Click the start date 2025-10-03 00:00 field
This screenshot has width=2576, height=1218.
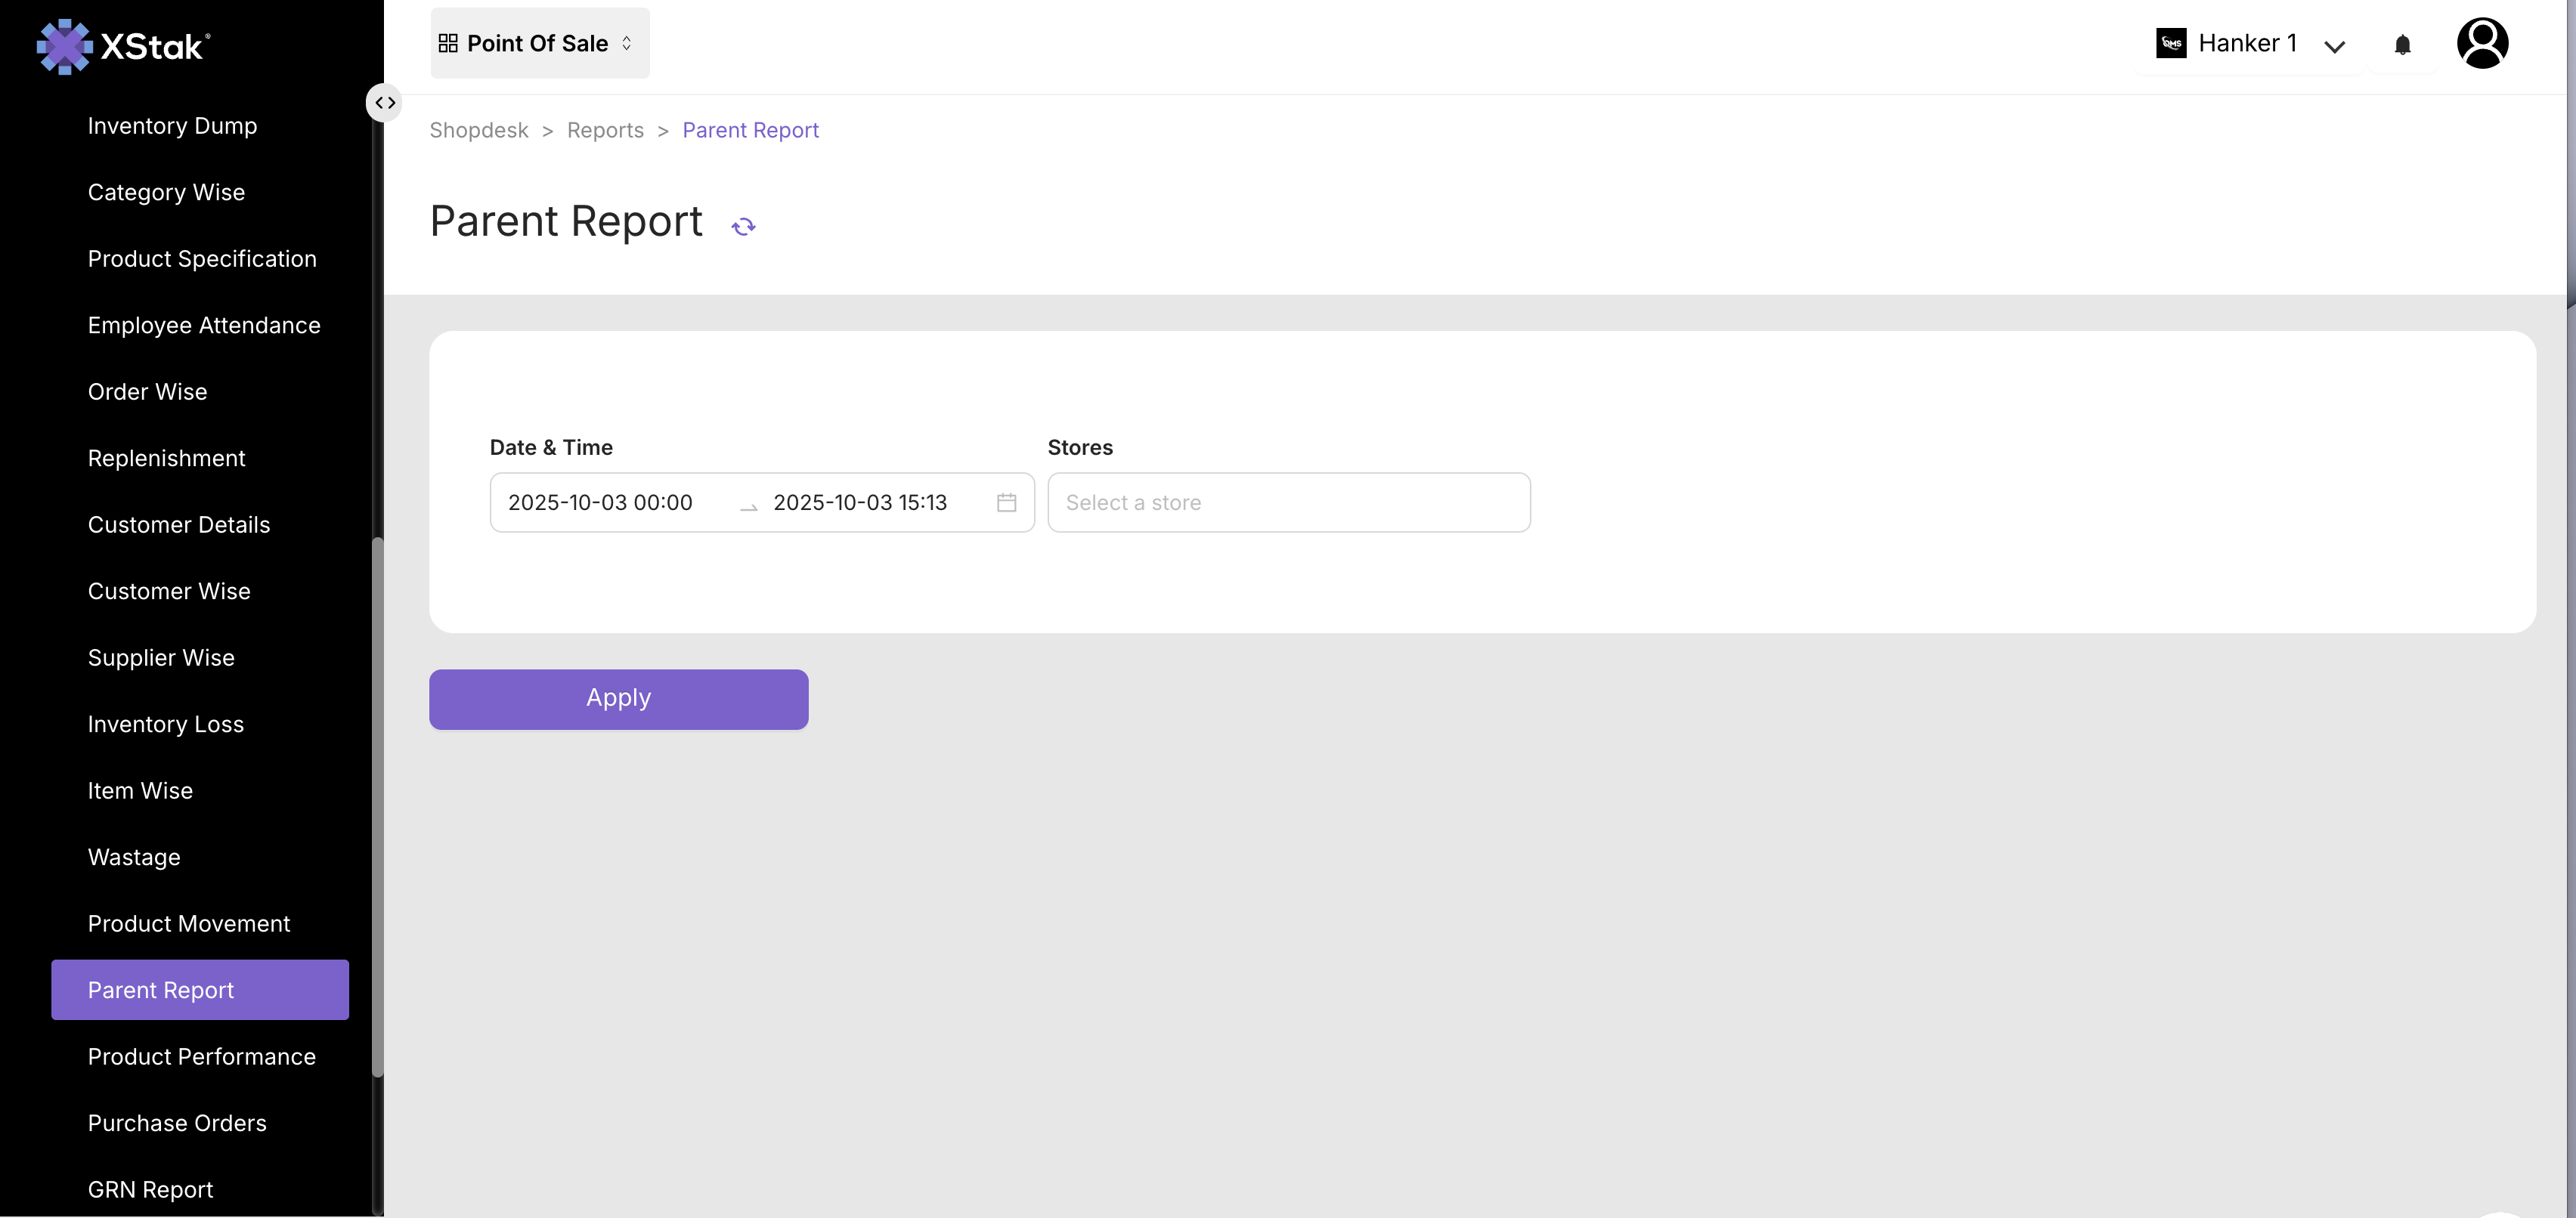(600, 503)
